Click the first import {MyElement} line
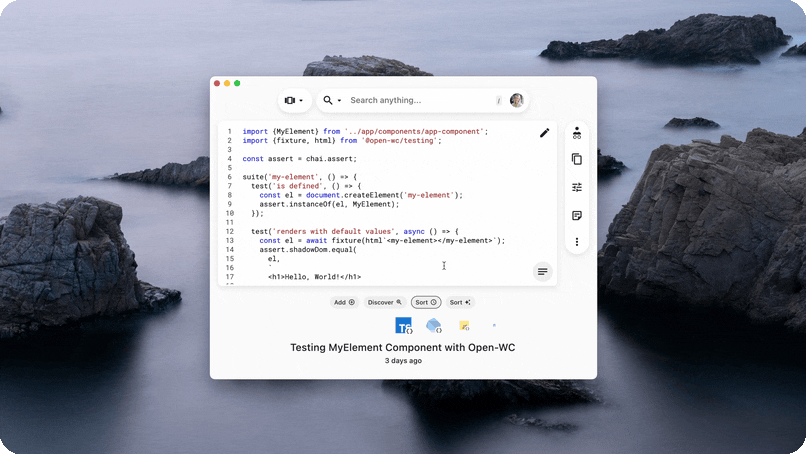Image resolution: width=806 pixels, height=454 pixels. click(365, 132)
